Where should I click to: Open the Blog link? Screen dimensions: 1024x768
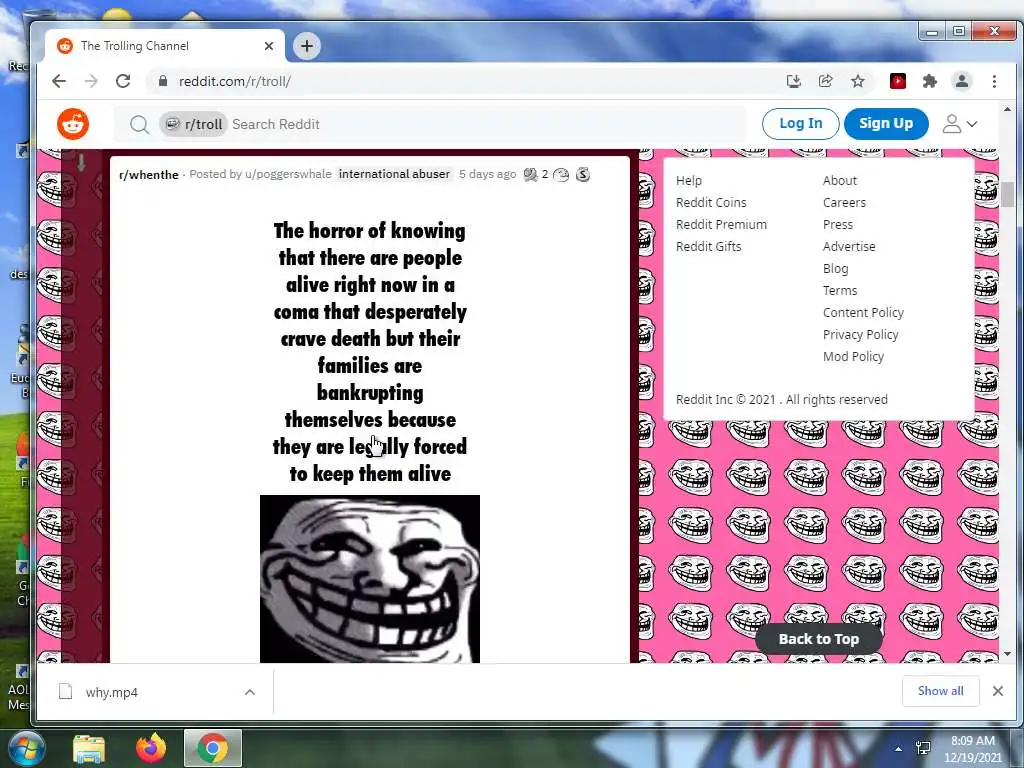tap(835, 268)
